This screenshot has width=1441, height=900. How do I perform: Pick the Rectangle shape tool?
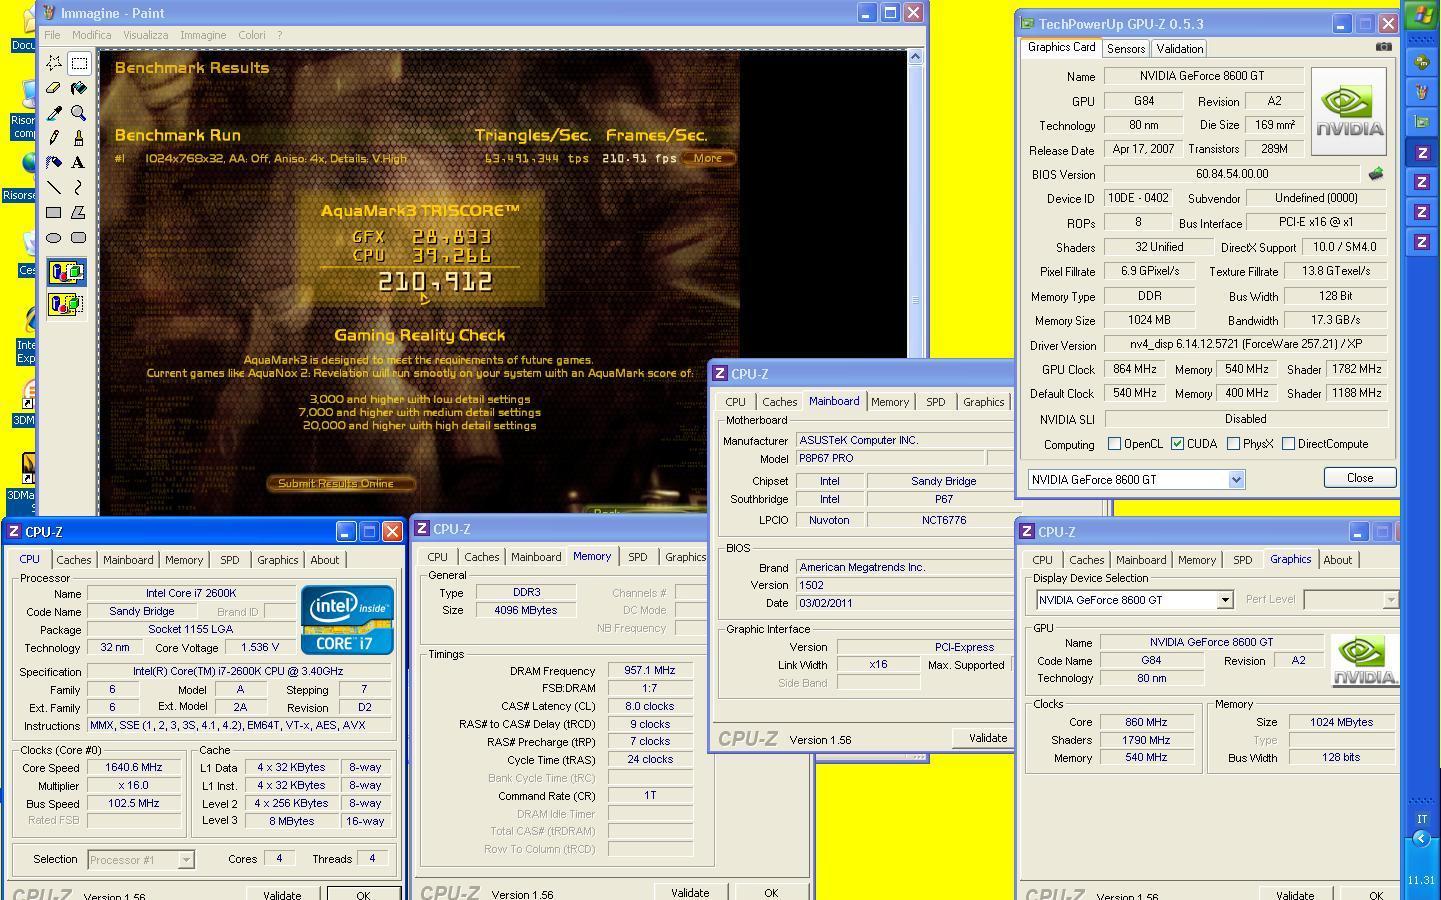point(54,212)
